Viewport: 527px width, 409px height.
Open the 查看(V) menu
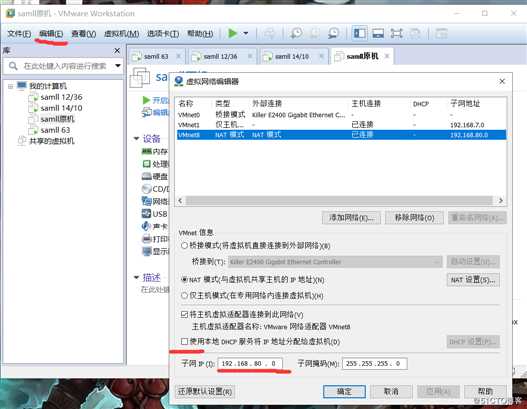click(84, 34)
